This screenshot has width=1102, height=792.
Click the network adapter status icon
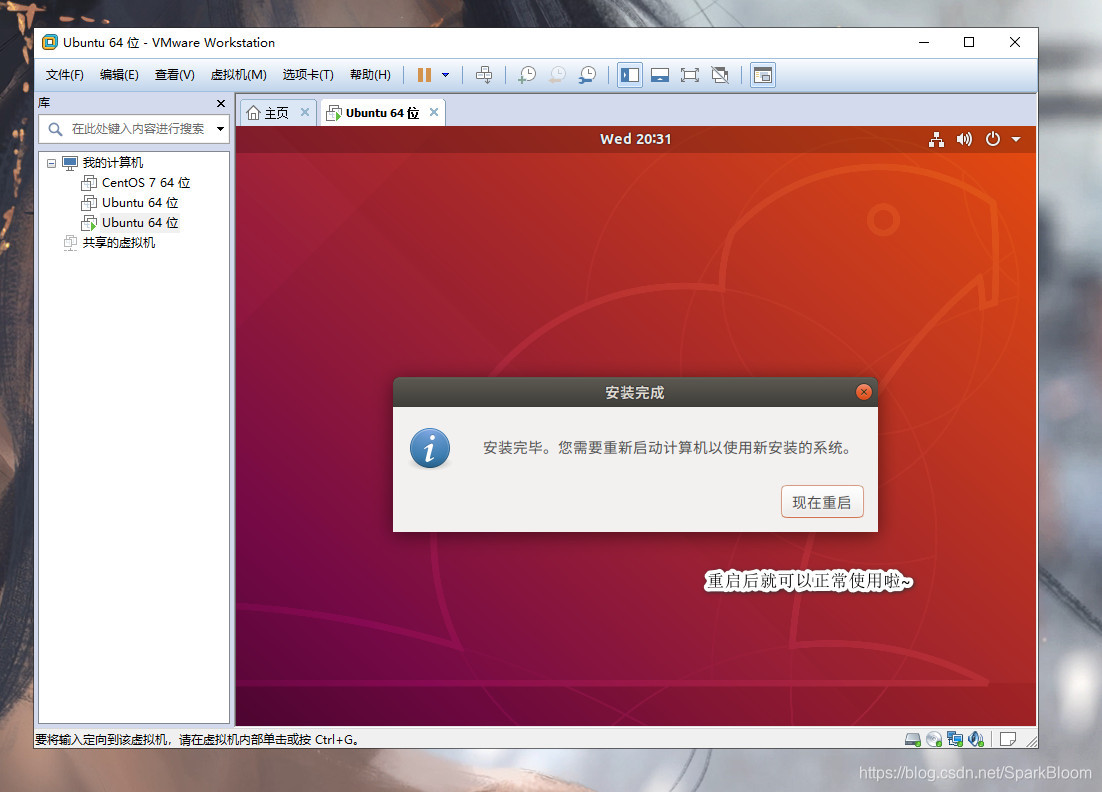point(954,739)
